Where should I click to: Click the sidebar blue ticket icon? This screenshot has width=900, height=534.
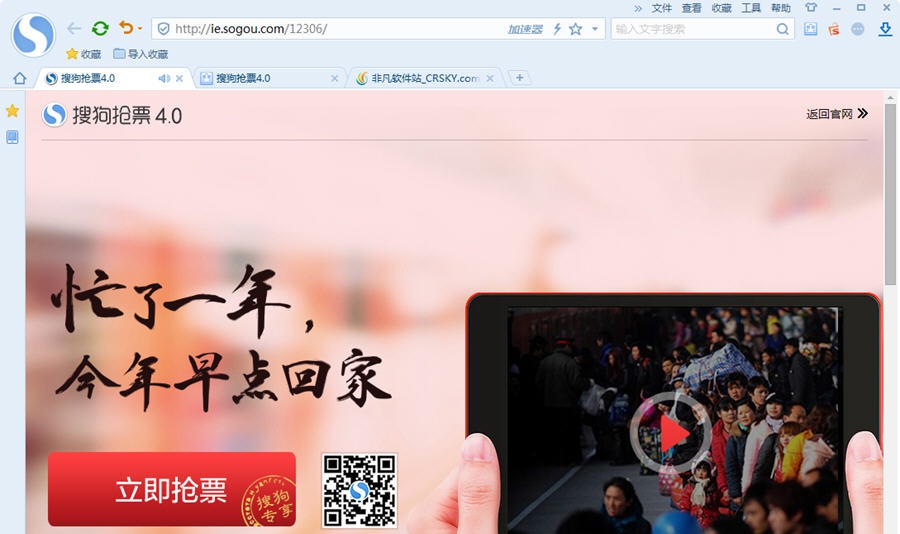click(12, 137)
